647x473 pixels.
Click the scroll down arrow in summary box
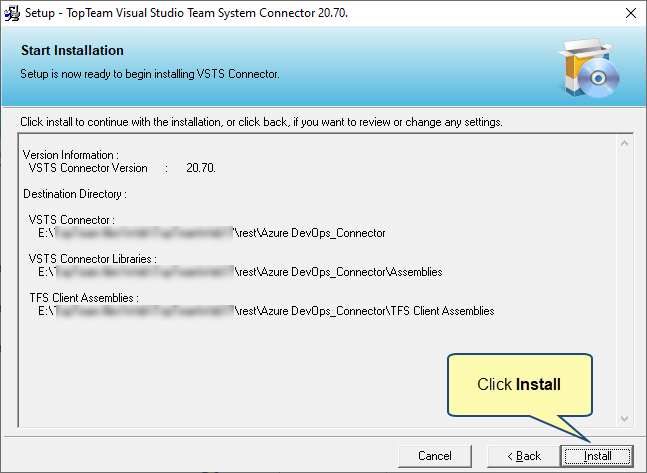tap(624, 419)
